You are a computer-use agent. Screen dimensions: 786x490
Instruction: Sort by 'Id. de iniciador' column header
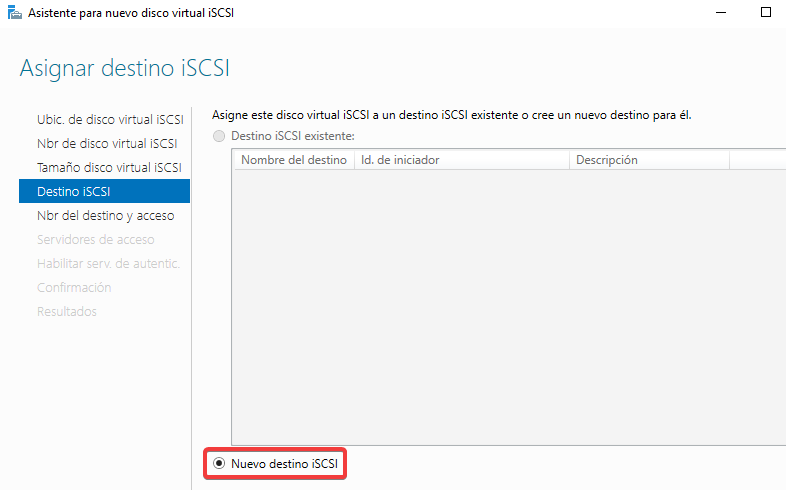[461, 160]
